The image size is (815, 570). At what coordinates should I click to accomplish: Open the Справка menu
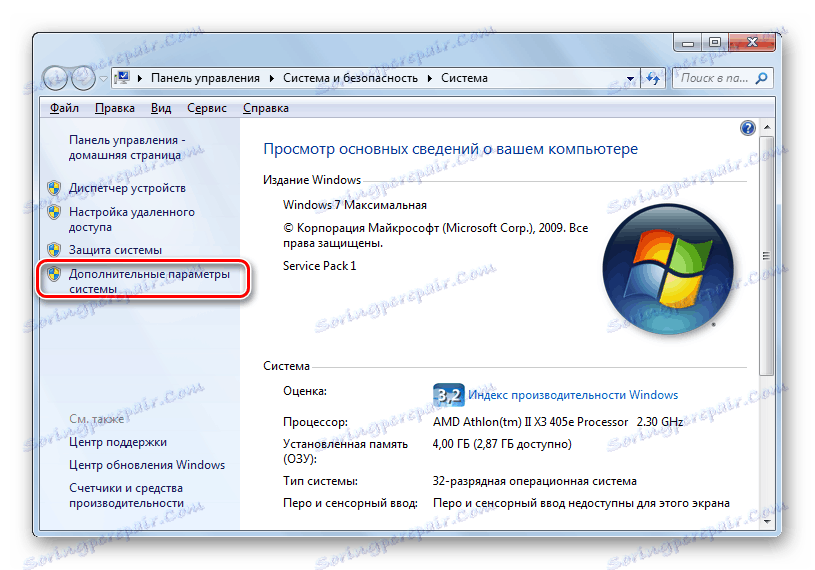pyautogui.click(x=266, y=108)
